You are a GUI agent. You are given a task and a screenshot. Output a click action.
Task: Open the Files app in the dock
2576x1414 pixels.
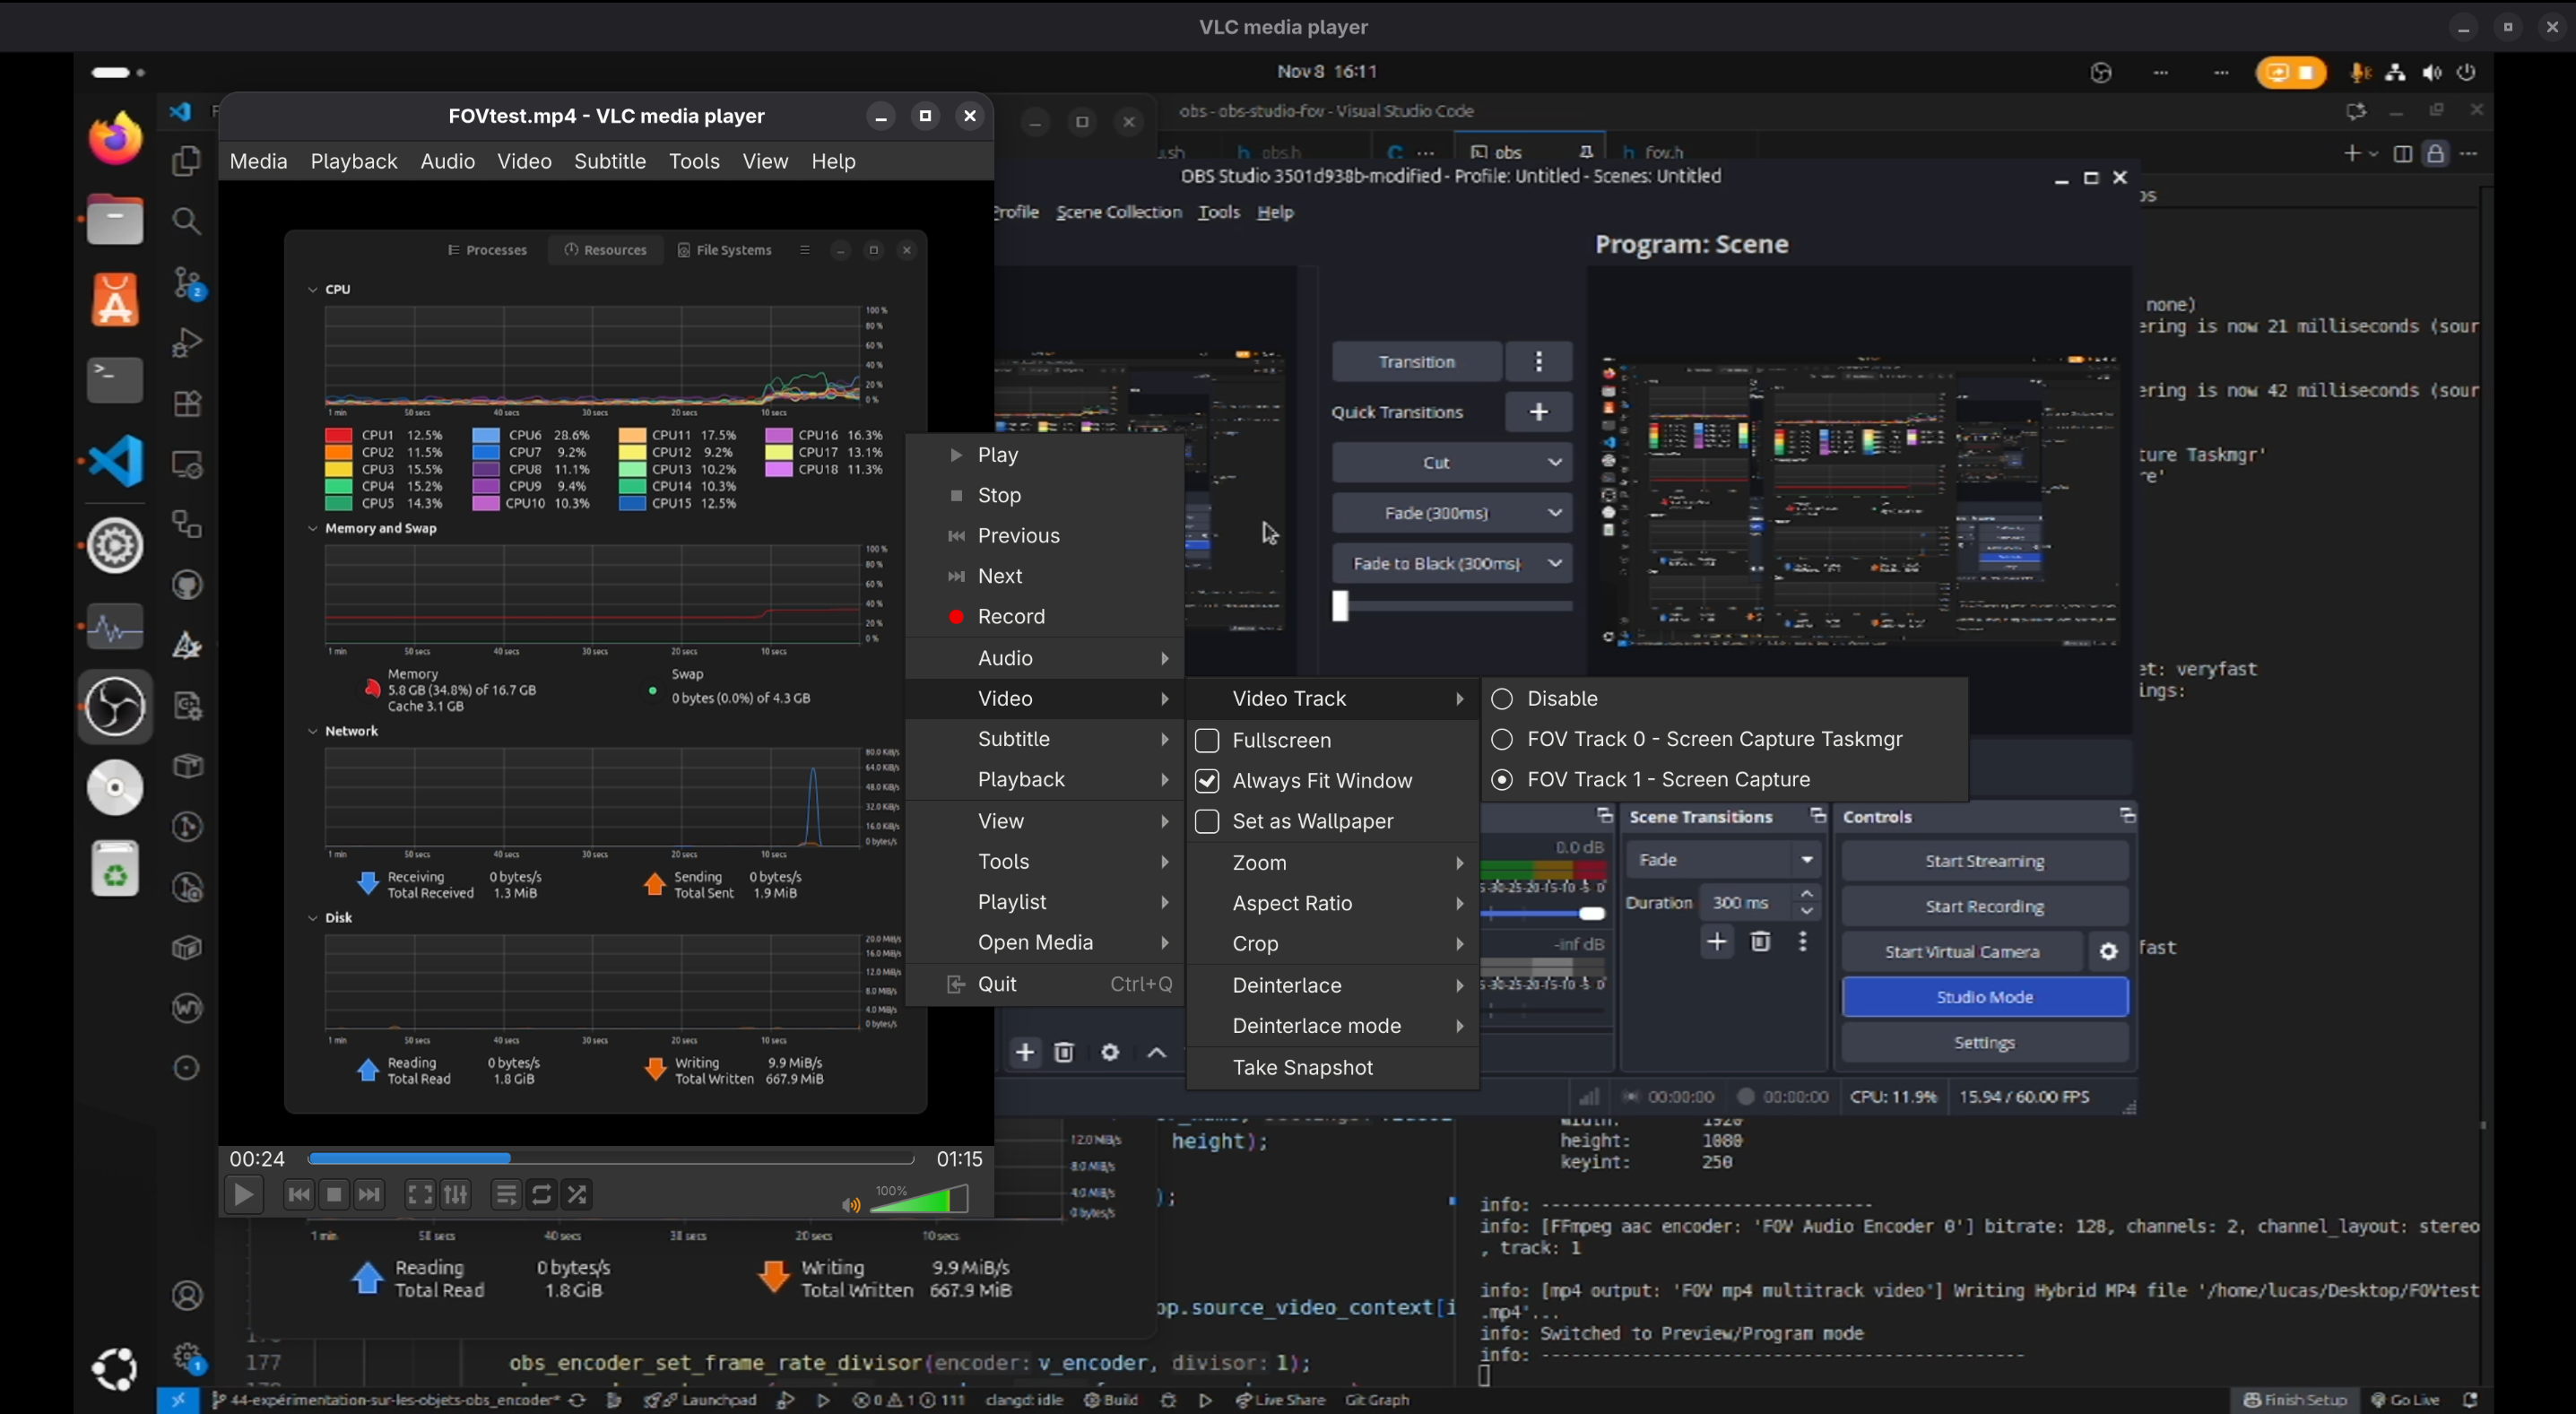click(115, 219)
